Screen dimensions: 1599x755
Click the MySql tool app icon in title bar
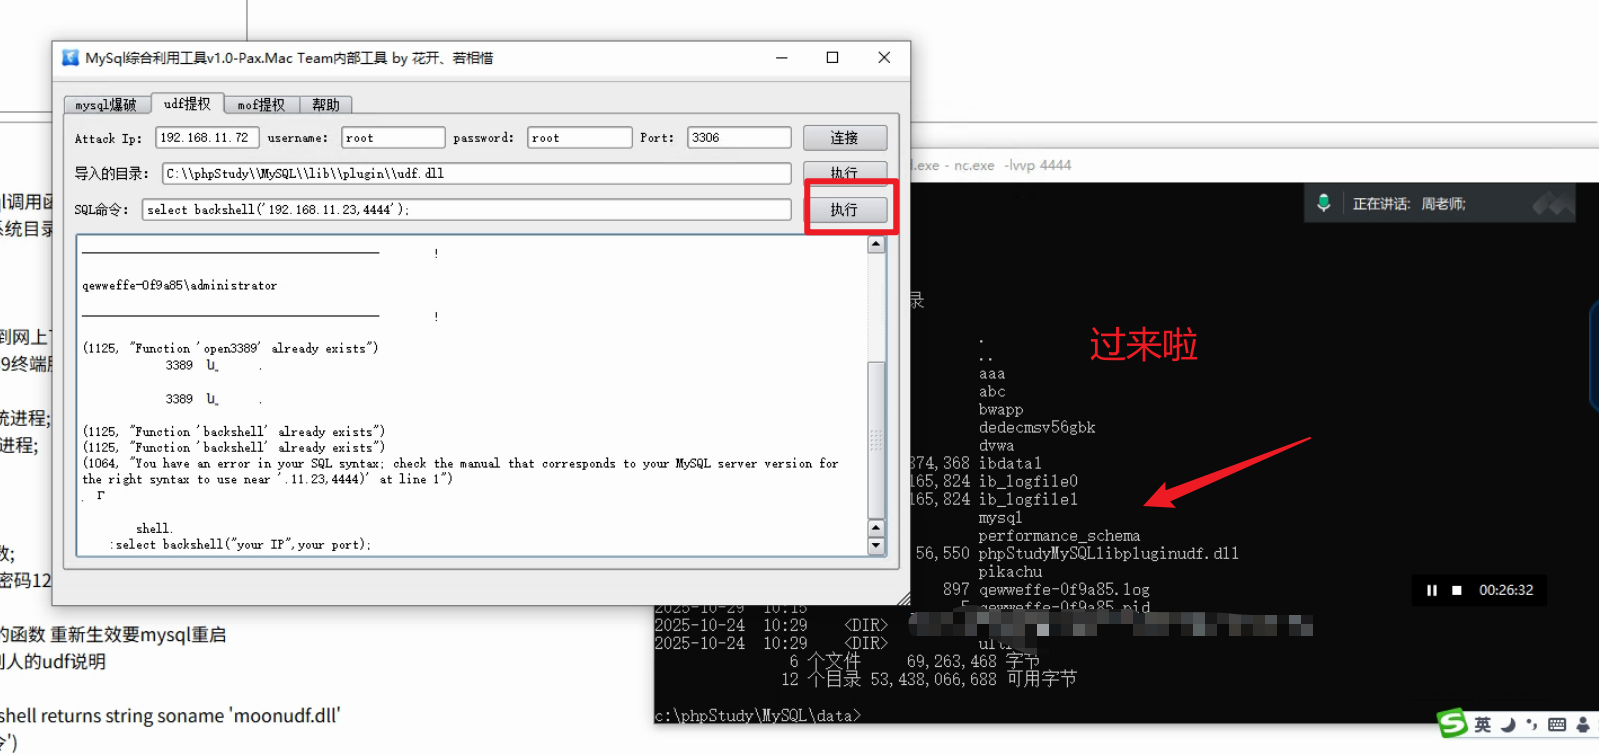click(x=70, y=58)
